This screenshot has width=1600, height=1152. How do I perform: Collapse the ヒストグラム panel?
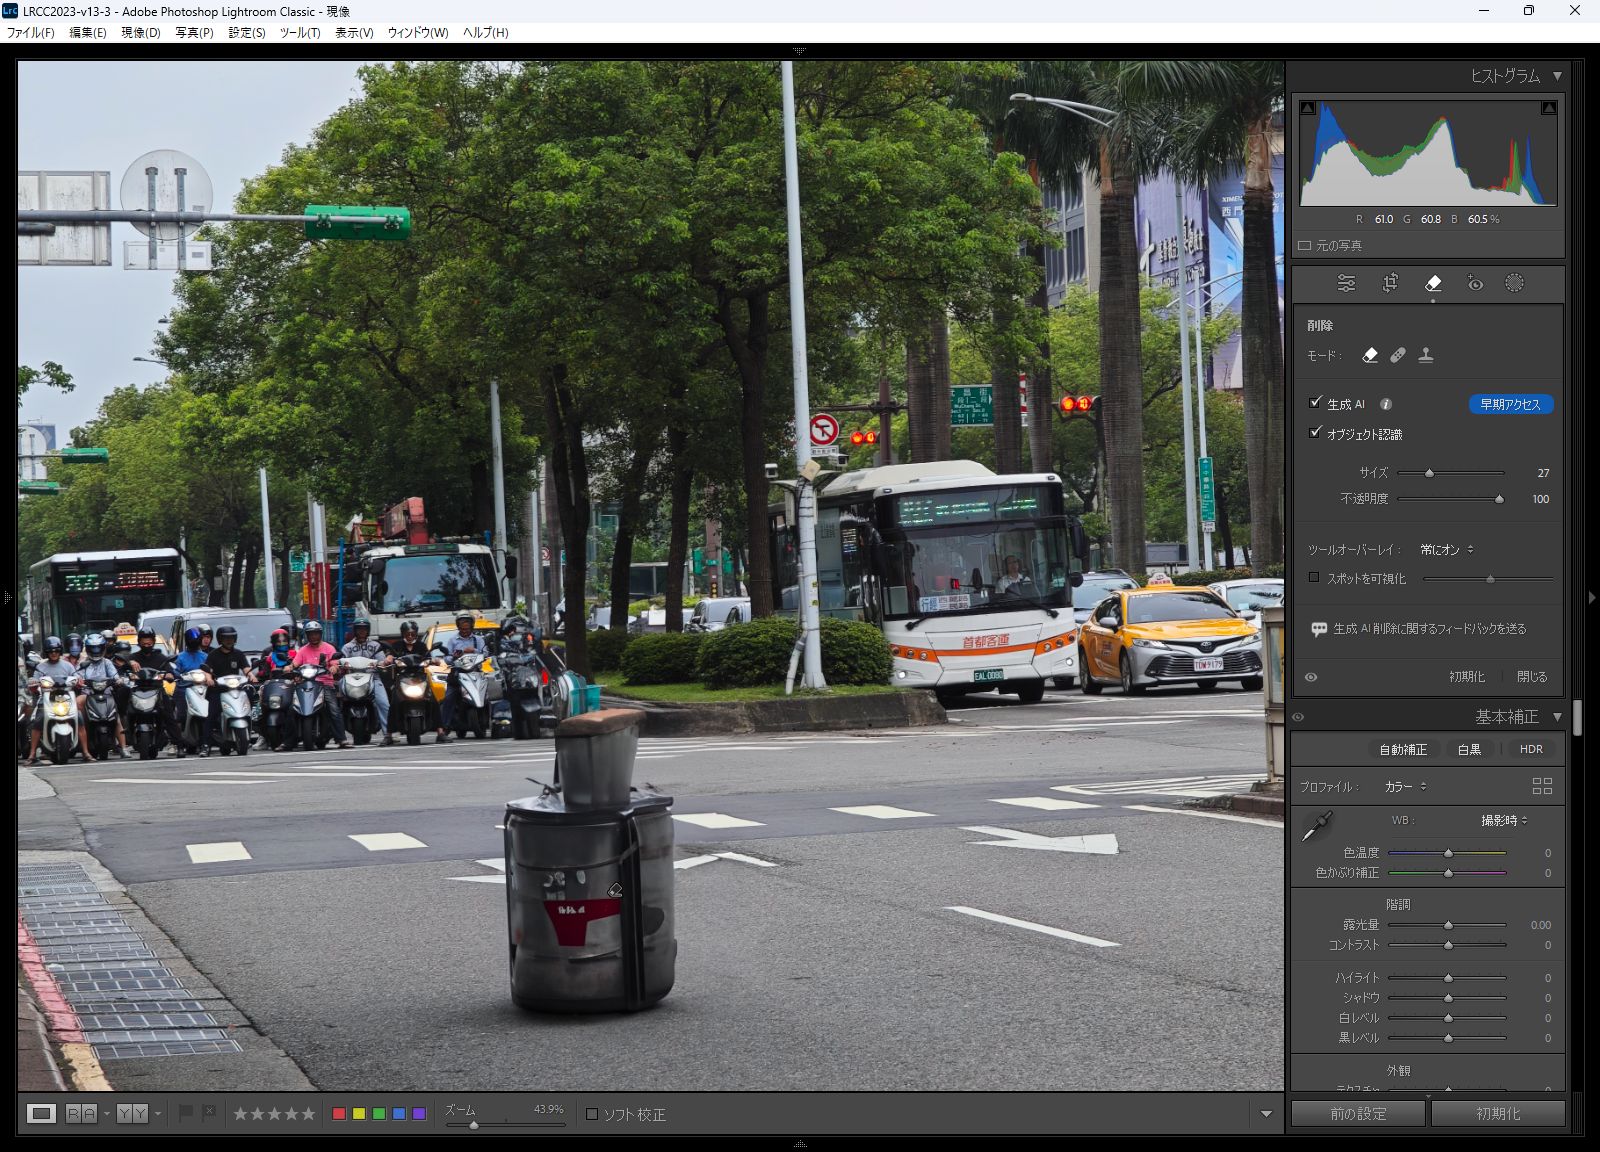click(x=1557, y=76)
